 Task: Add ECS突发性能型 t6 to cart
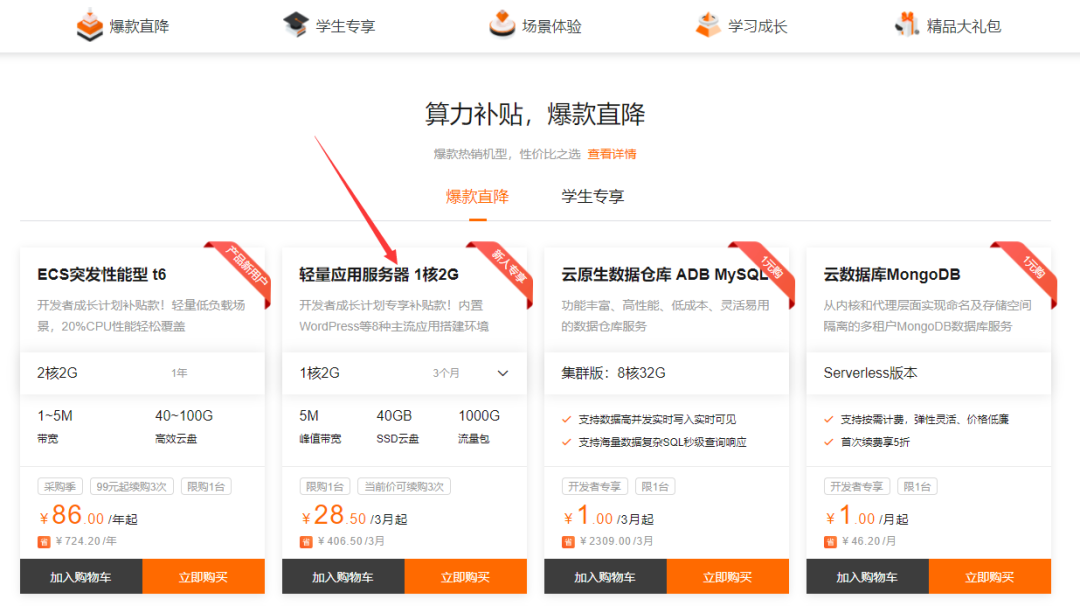point(81,576)
